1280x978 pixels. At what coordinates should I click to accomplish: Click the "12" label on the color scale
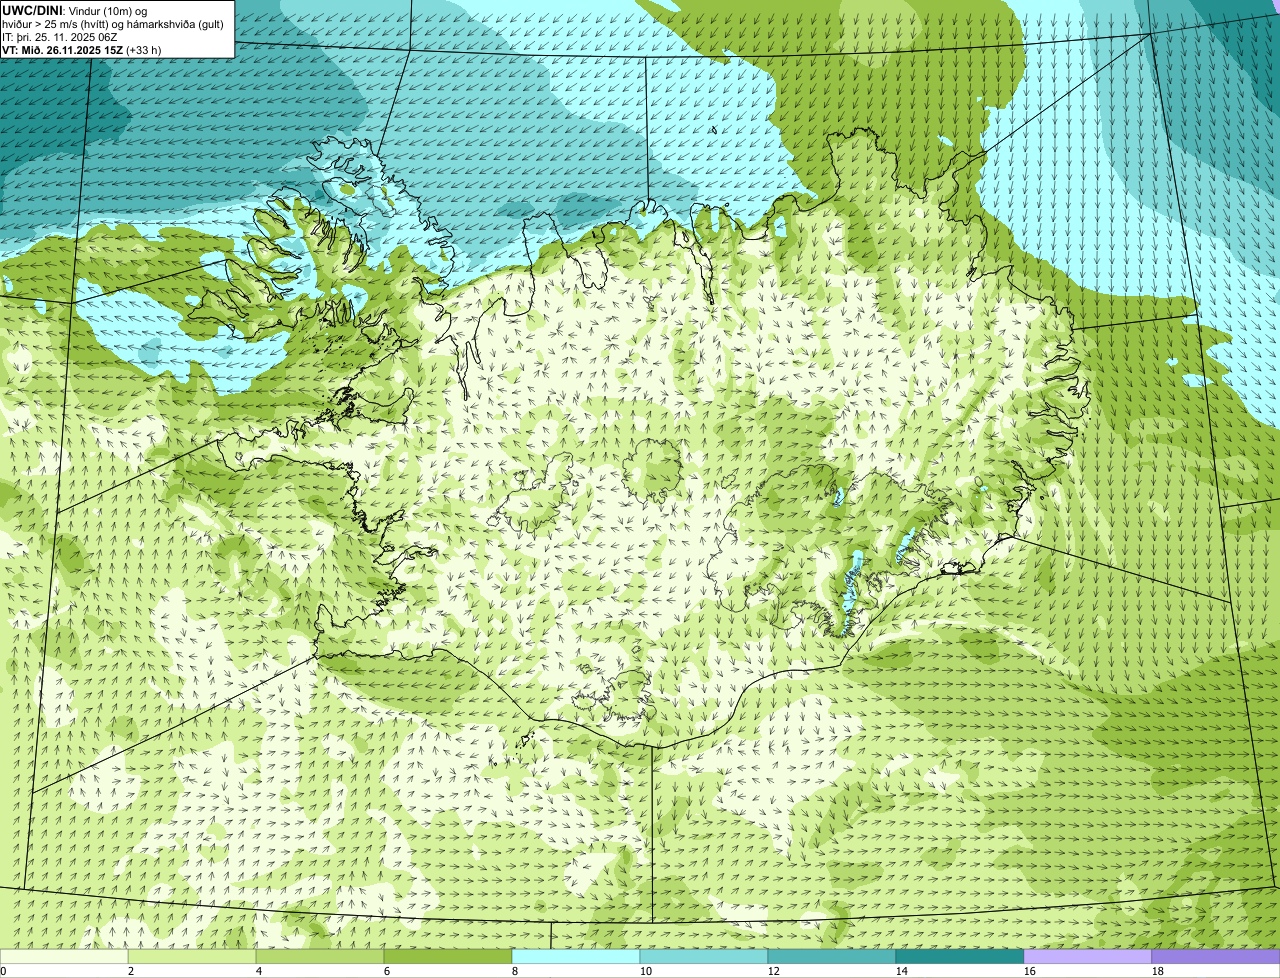pyautogui.click(x=774, y=971)
